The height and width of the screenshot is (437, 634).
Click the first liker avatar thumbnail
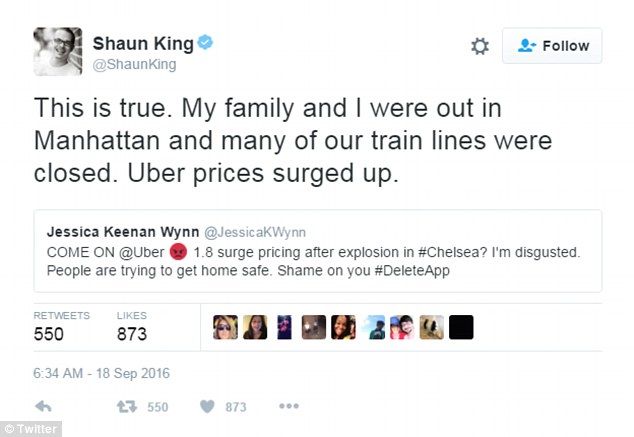(x=226, y=327)
